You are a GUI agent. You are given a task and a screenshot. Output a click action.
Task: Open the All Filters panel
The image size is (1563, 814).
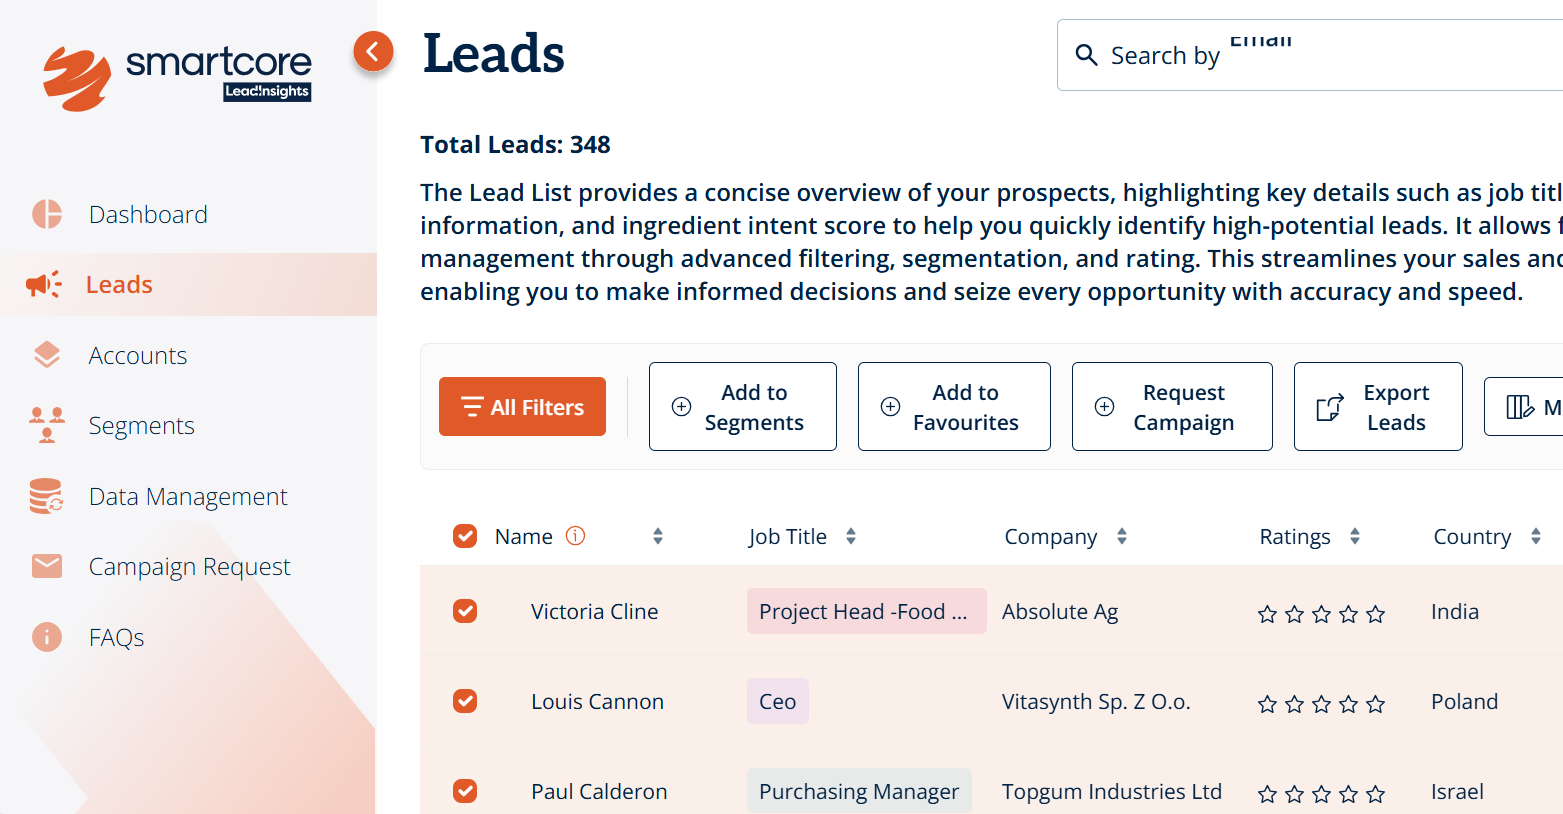coord(522,407)
